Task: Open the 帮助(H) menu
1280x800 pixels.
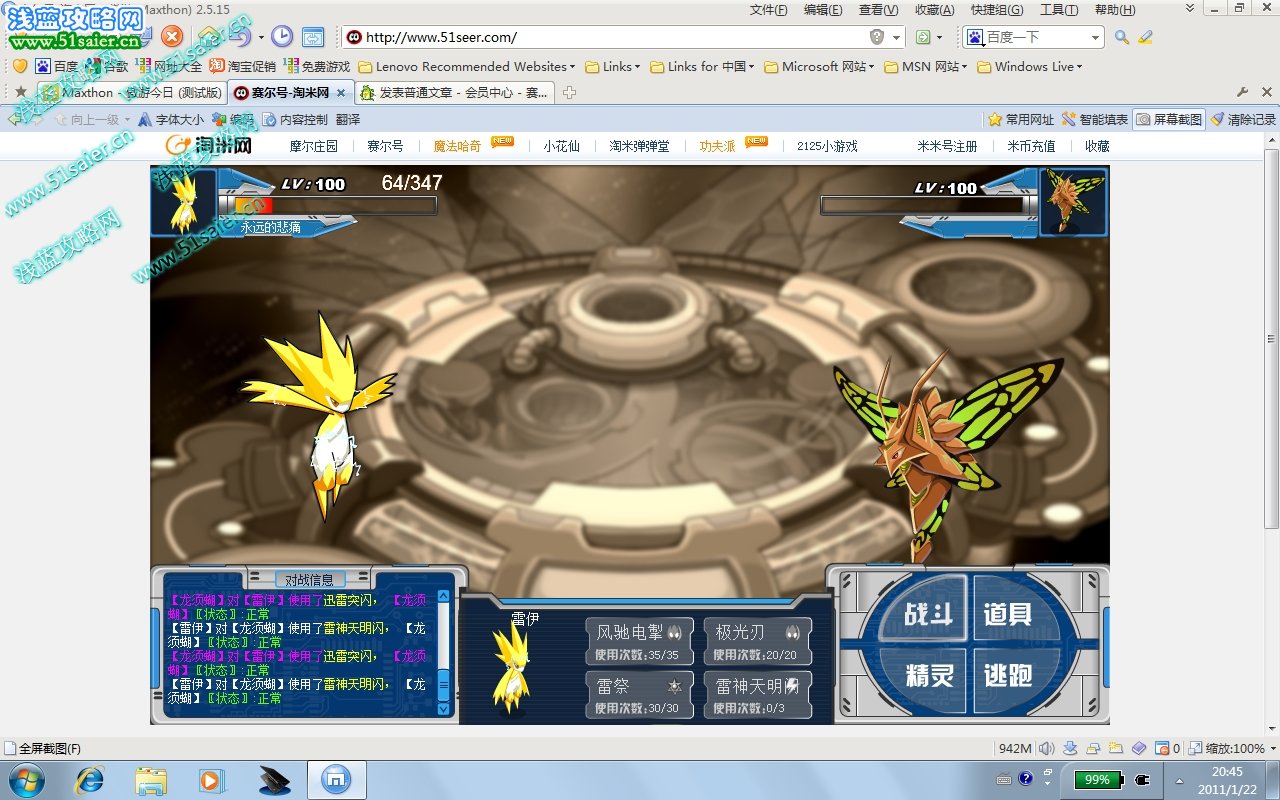Action: pos(1115,10)
